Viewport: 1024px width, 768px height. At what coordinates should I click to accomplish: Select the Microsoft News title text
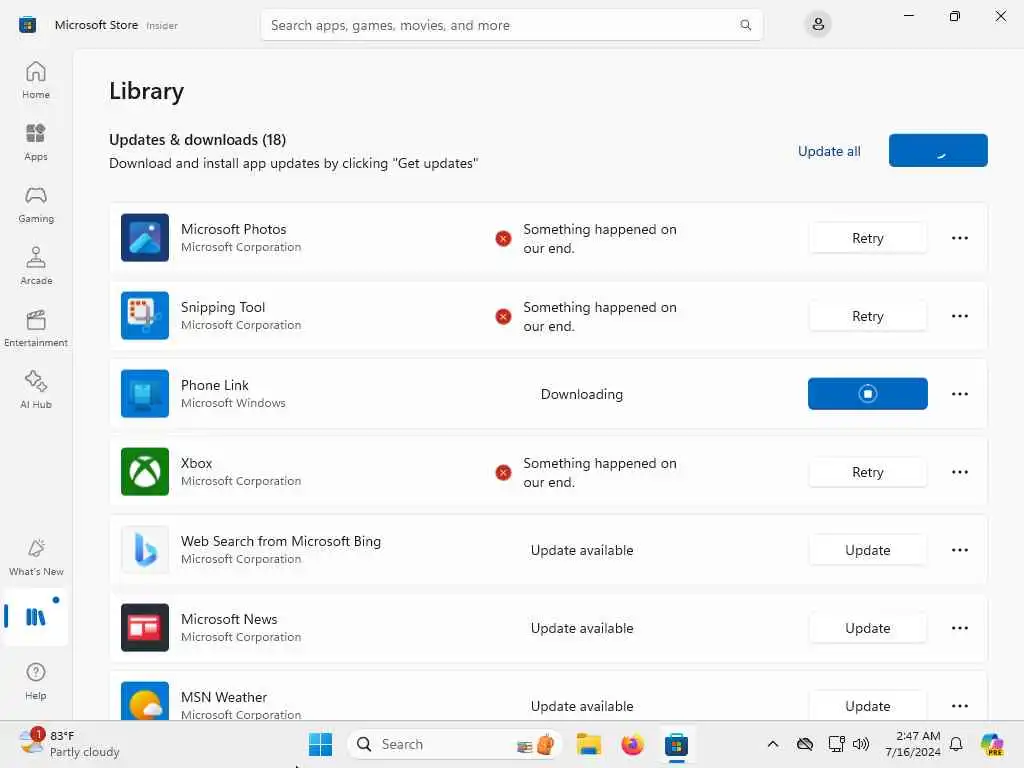point(229,619)
